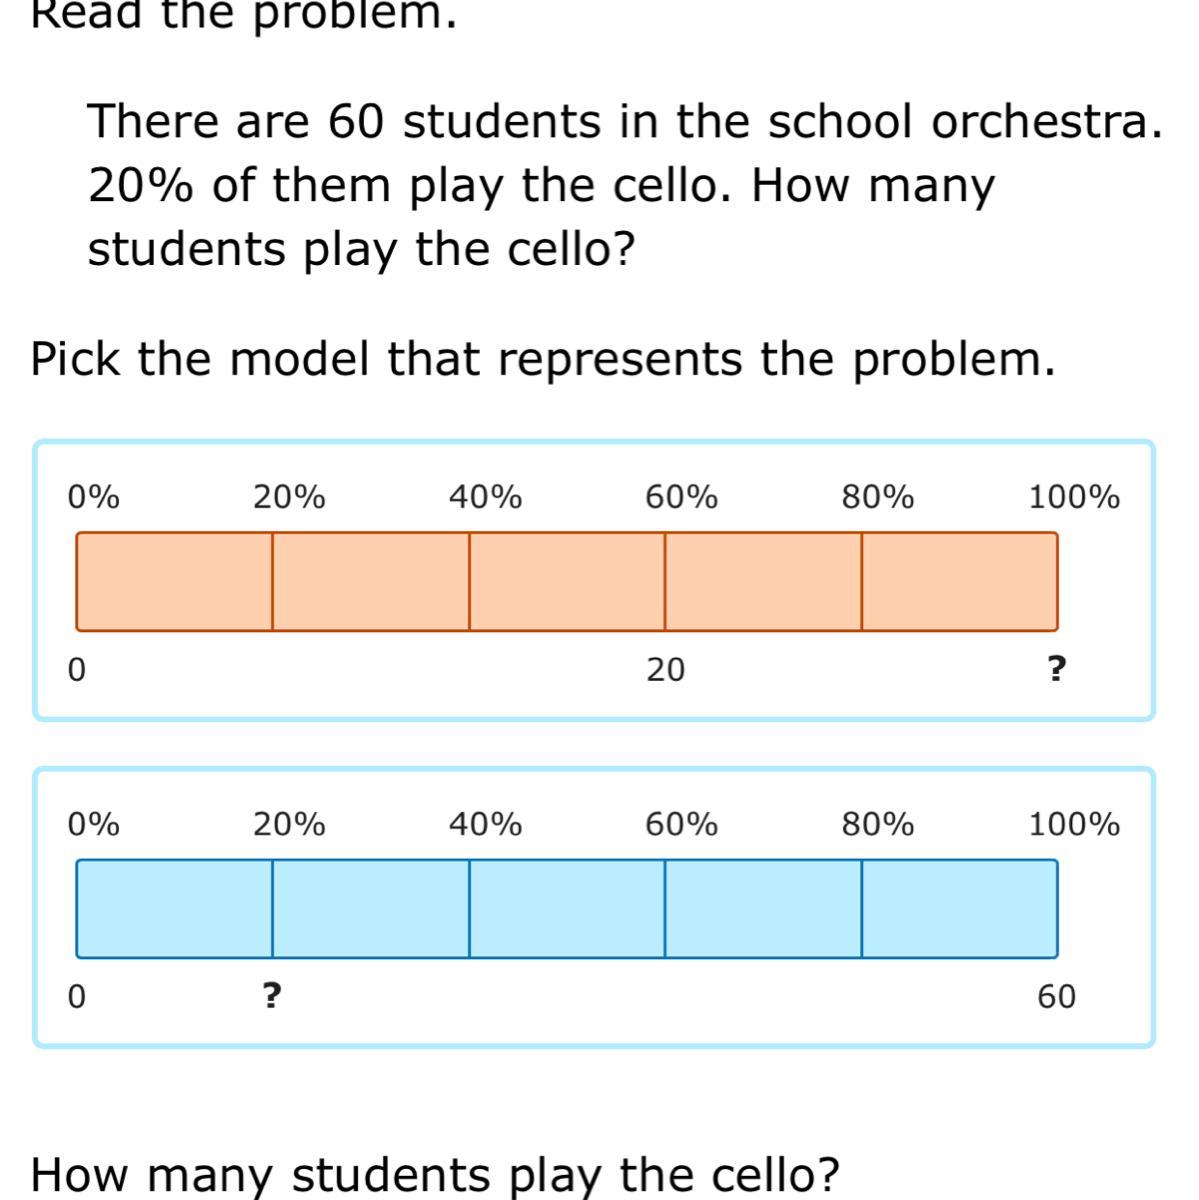Click the 0 below the orange bar
This screenshot has height=1200, width=1199.
tap(76, 669)
